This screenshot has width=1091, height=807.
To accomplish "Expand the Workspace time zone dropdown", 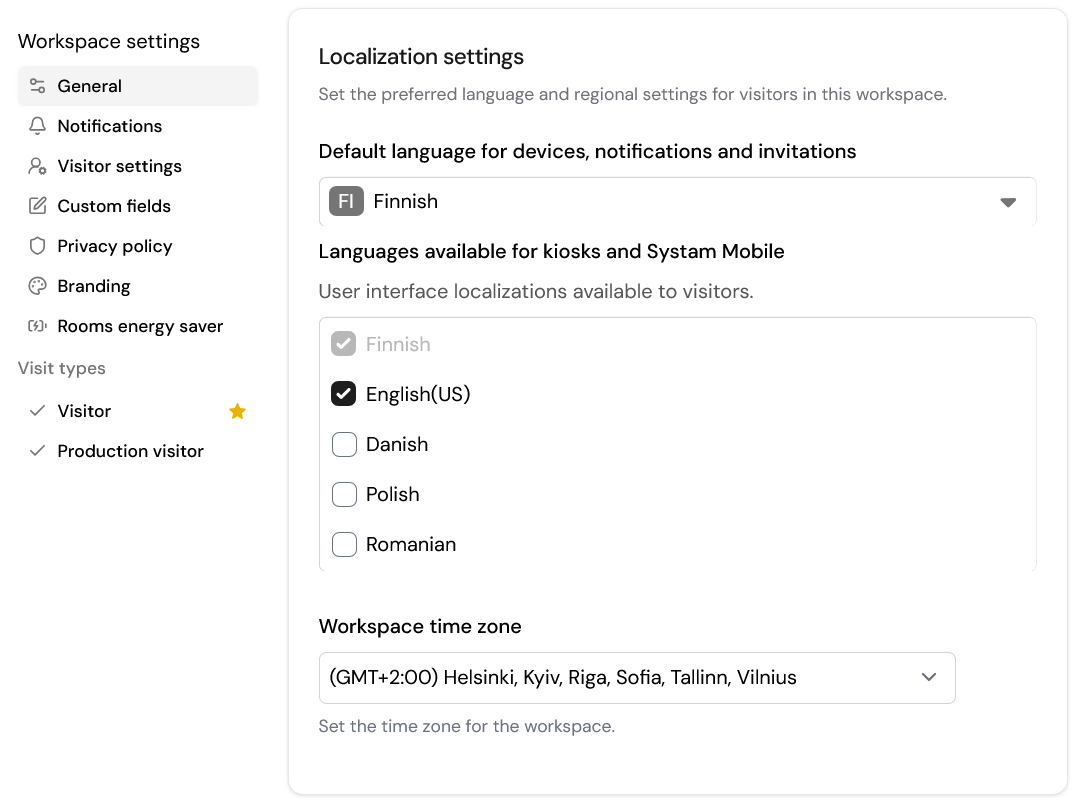I will [636, 678].
